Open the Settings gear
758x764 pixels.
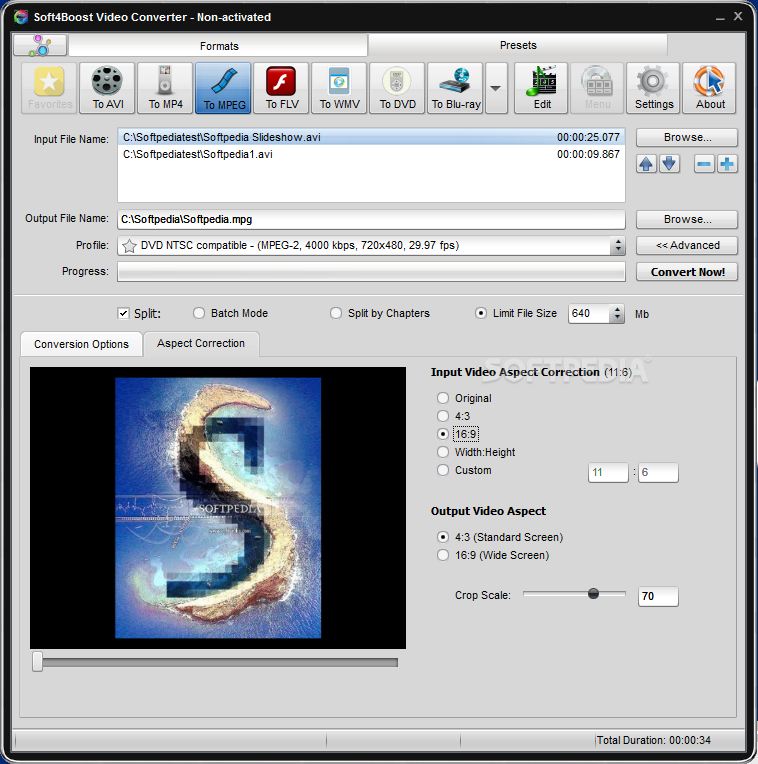tap(653, 88)
